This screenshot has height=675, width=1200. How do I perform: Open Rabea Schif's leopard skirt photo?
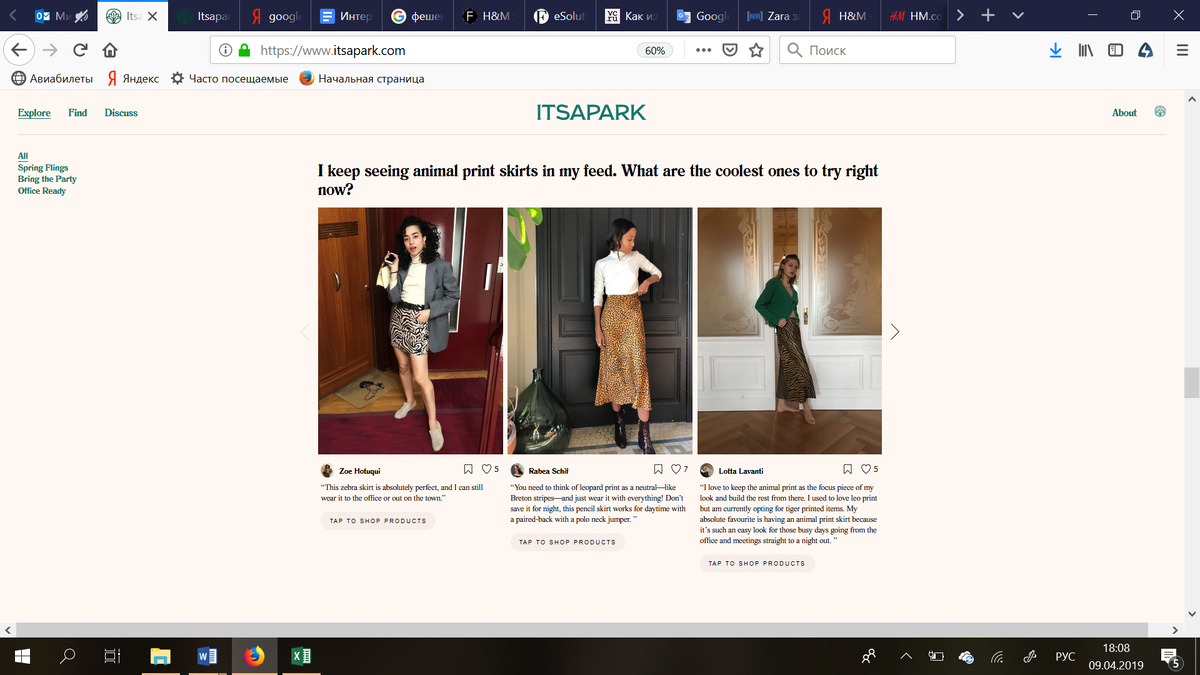600,331
